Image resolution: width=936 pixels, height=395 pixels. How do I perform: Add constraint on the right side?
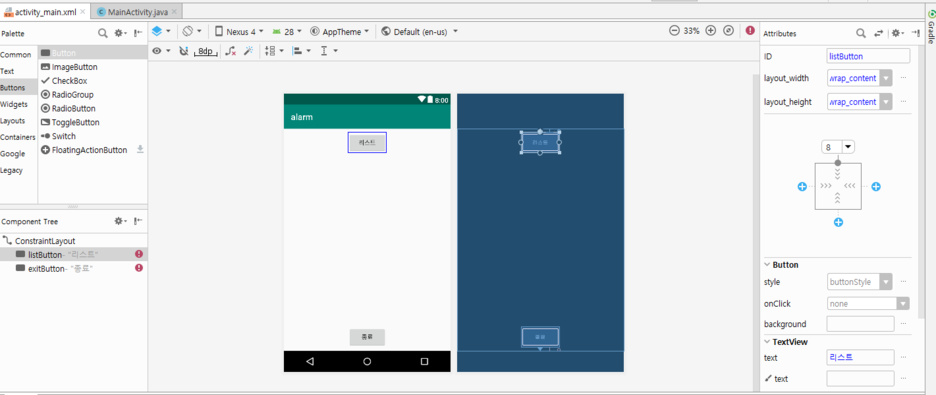pos(876,187)
